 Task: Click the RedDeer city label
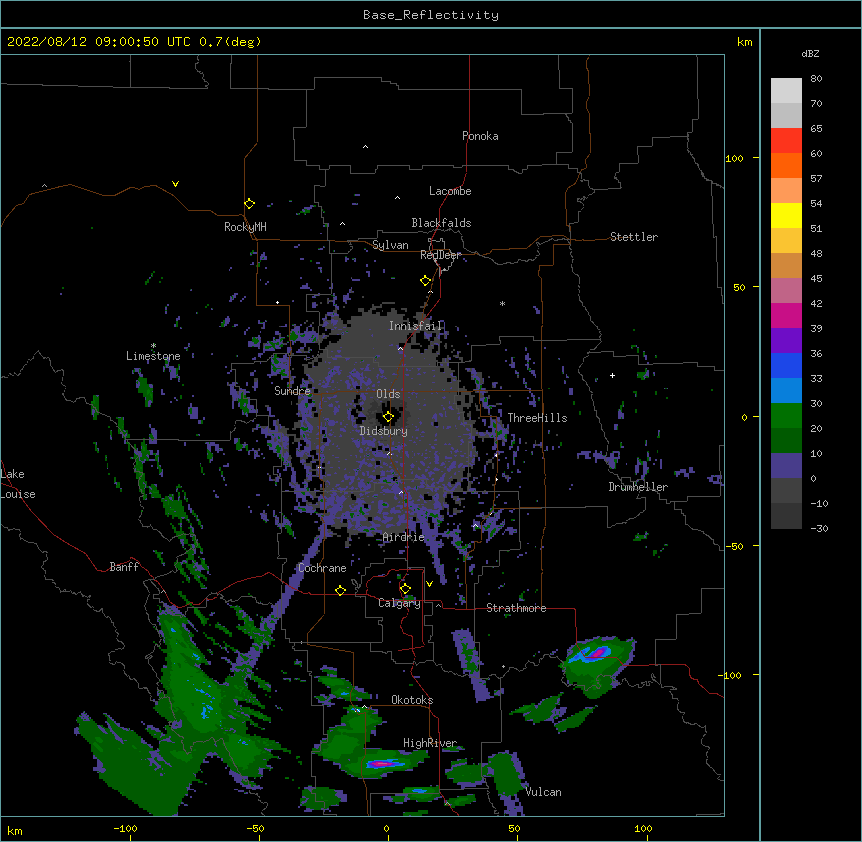pyautogui.click(x=440, y=255)
